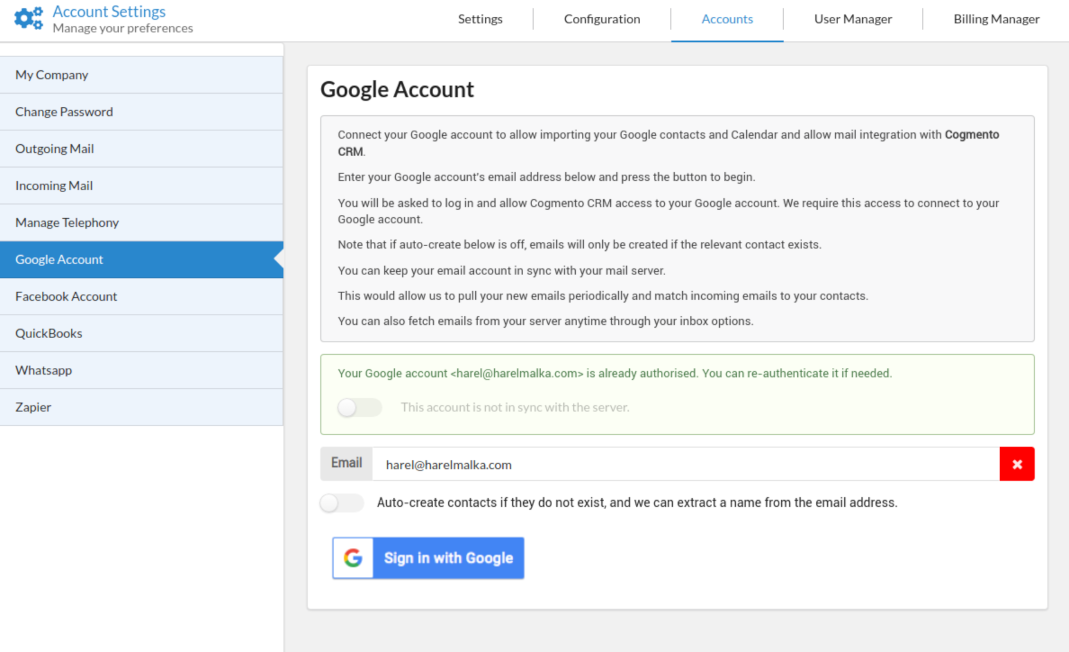Image resolution: width=1069 pixels, height=652 pixels.
Task: Enable syncing this account with the server
Action: pos(359,407)
